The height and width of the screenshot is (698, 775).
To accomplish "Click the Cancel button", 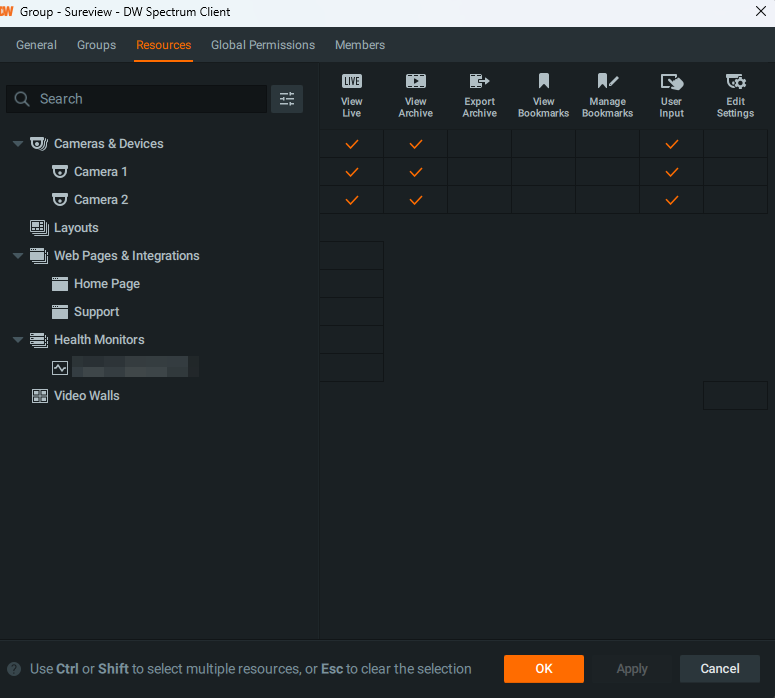I will click(720, 669).
